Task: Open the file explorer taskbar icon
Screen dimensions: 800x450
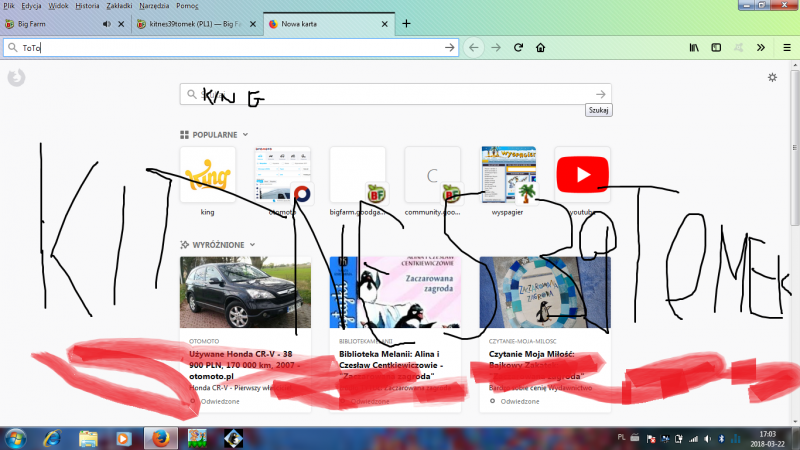Action: coord(88,438)
